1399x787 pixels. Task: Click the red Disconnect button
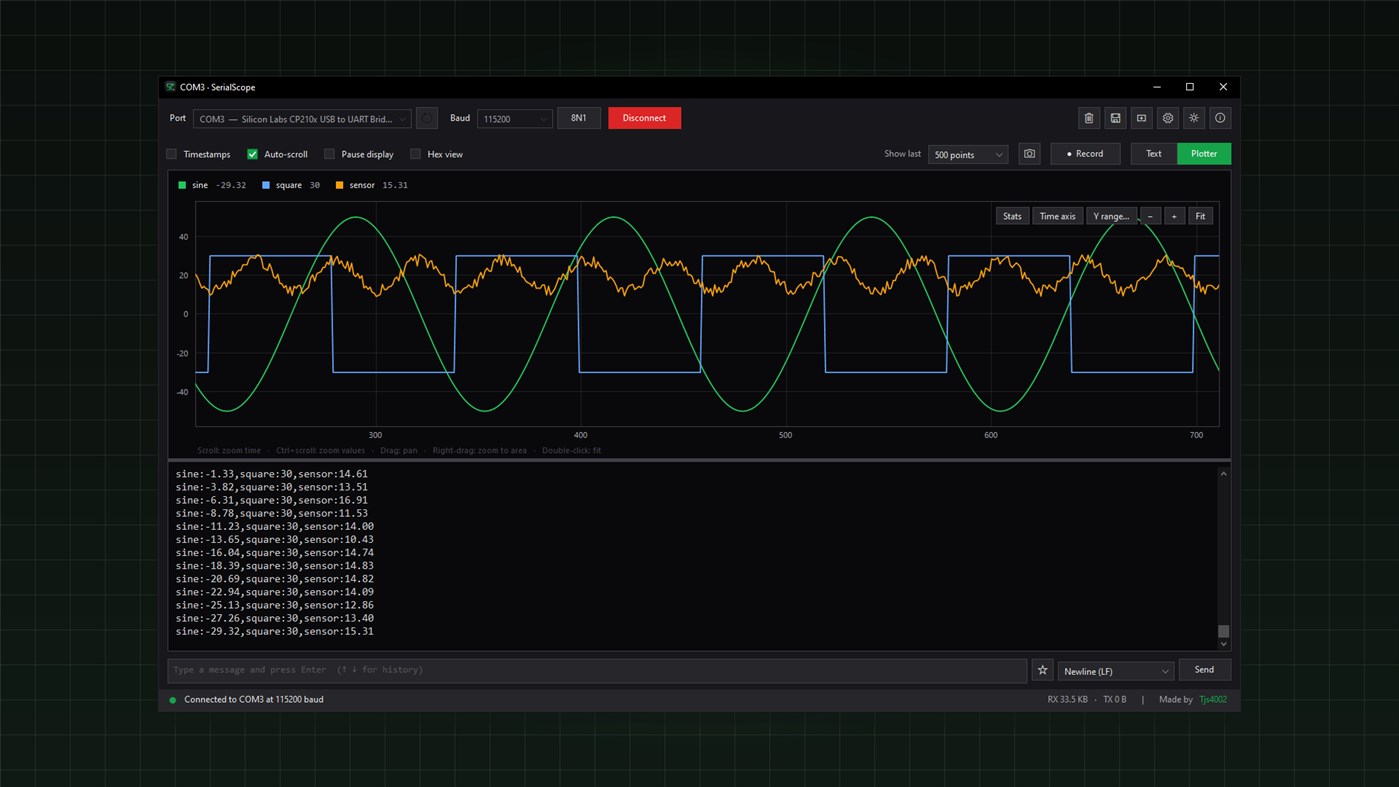pos(644,118)
